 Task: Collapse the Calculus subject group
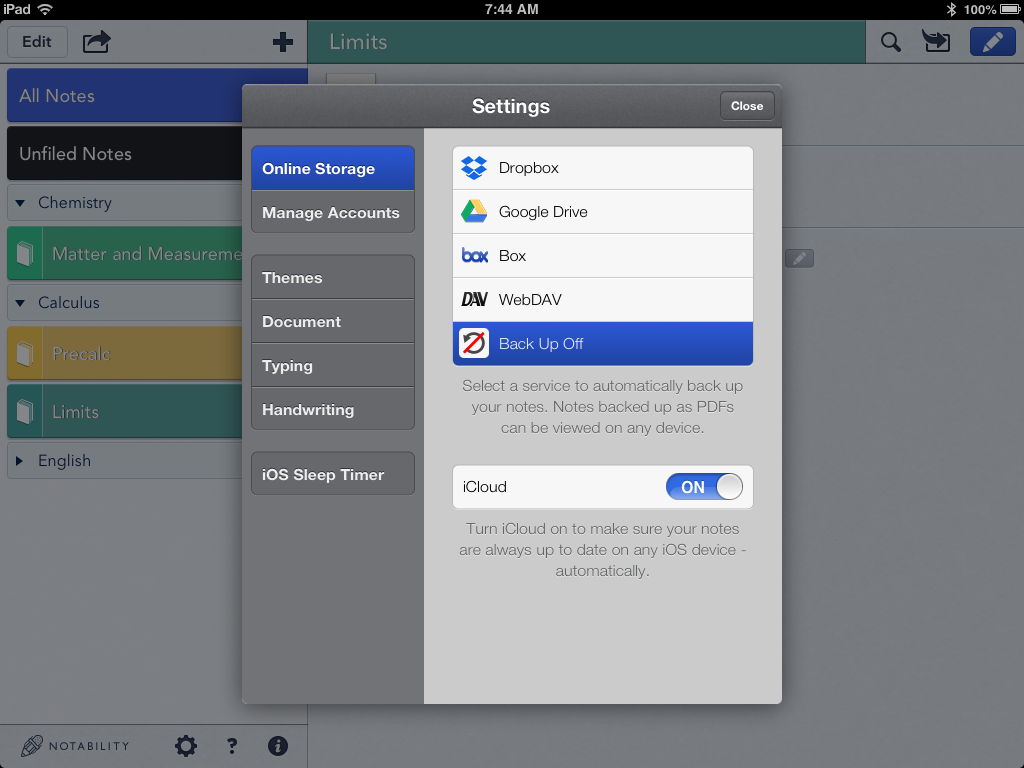20,303
